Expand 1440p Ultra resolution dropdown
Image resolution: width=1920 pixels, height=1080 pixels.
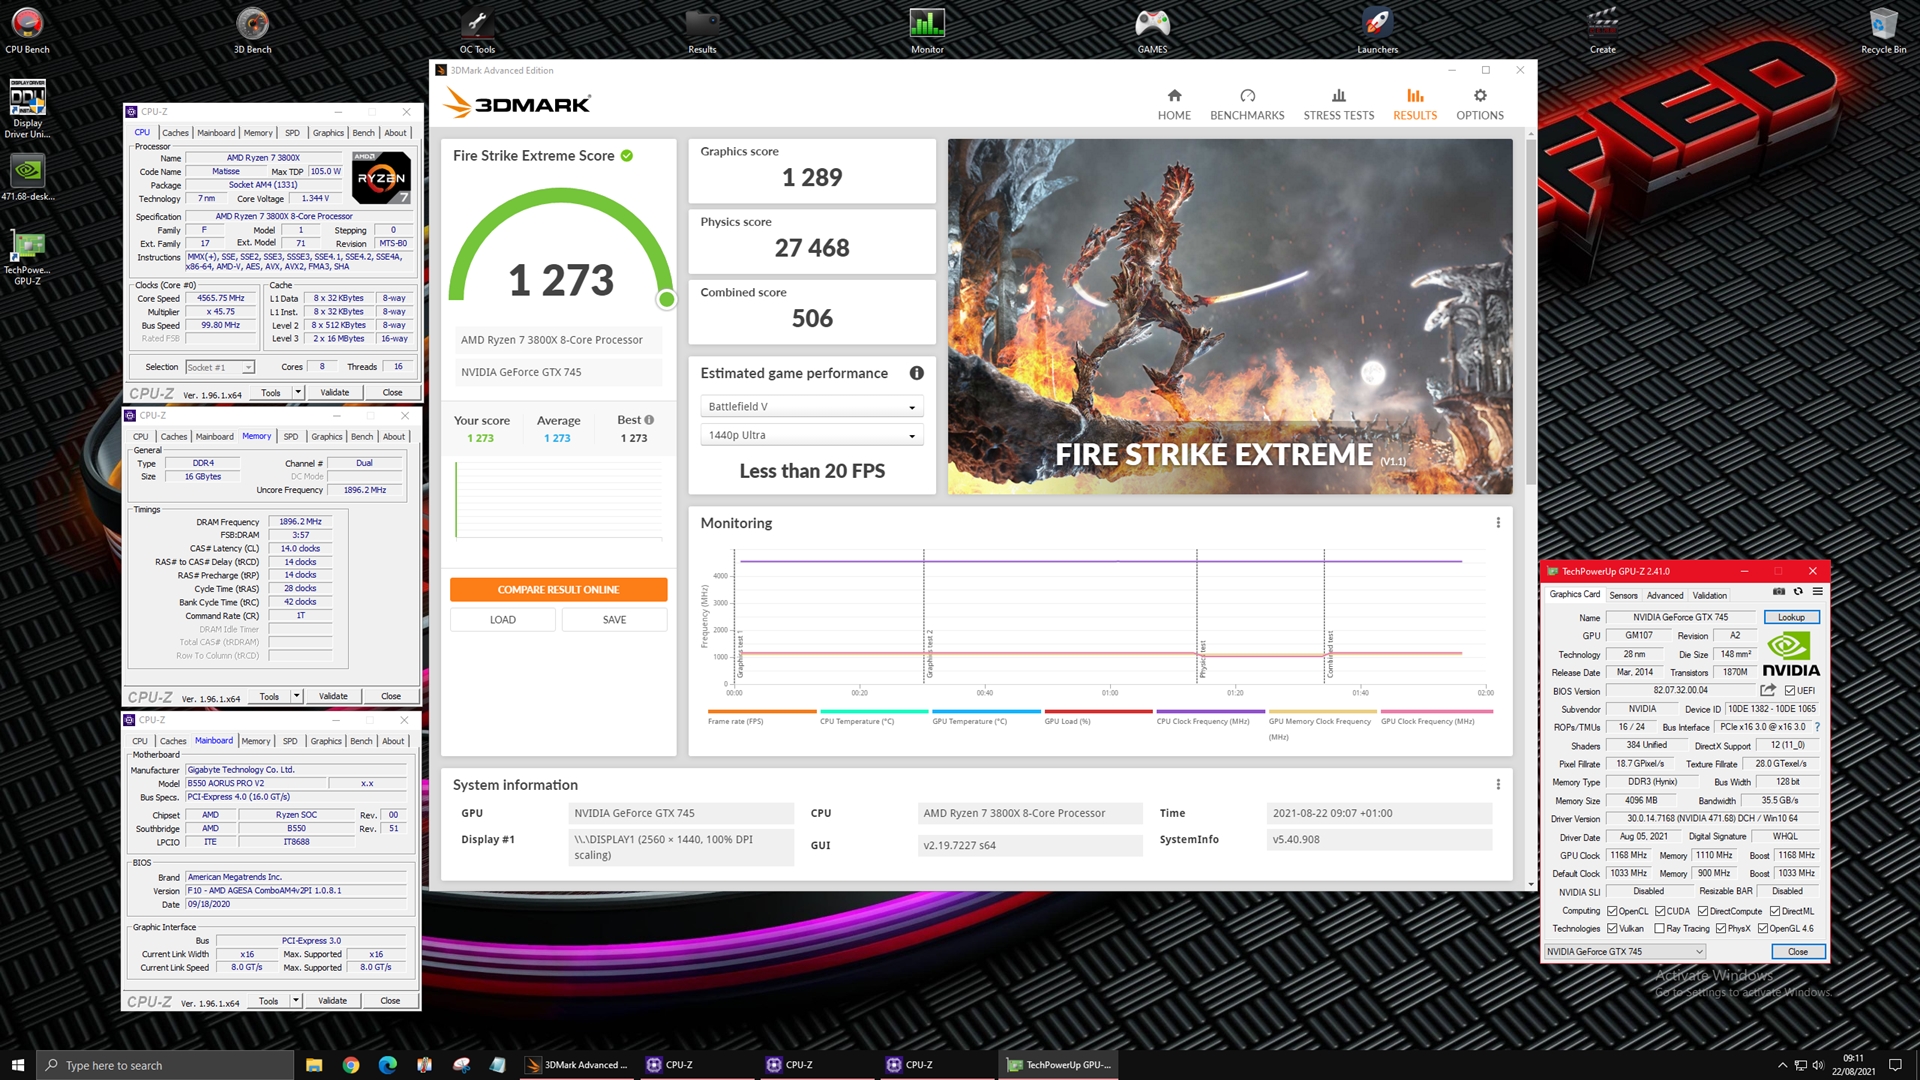click(811, 435)
